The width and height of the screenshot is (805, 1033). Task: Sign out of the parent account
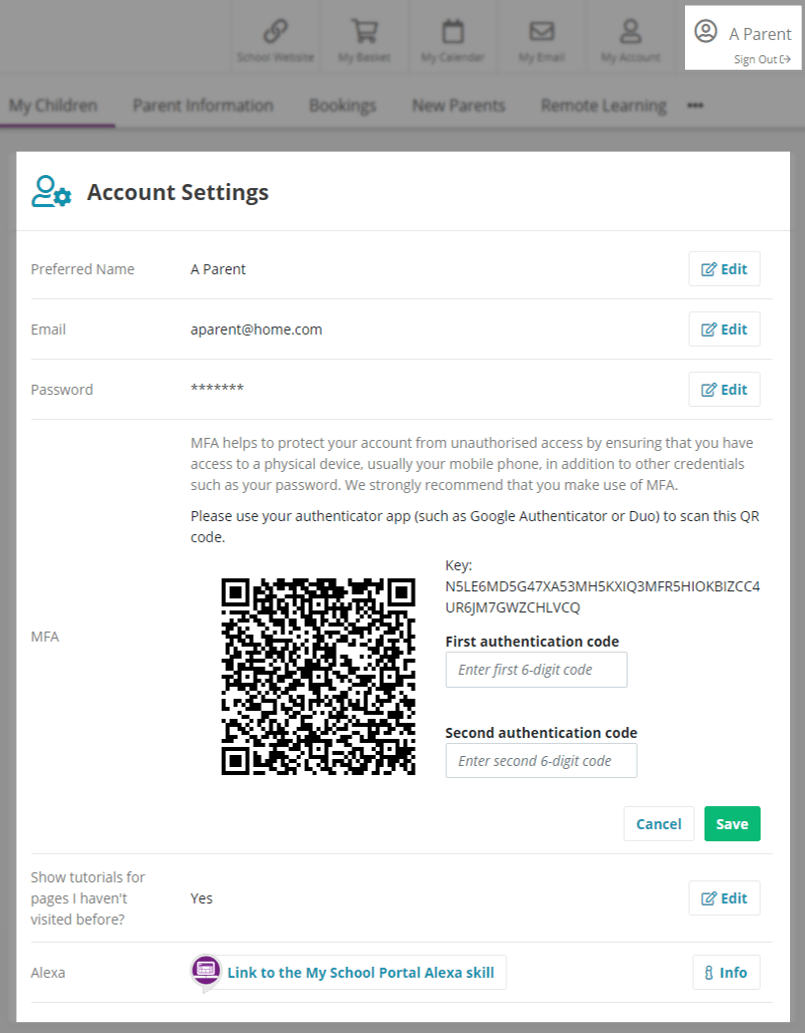tap(762, 59)
